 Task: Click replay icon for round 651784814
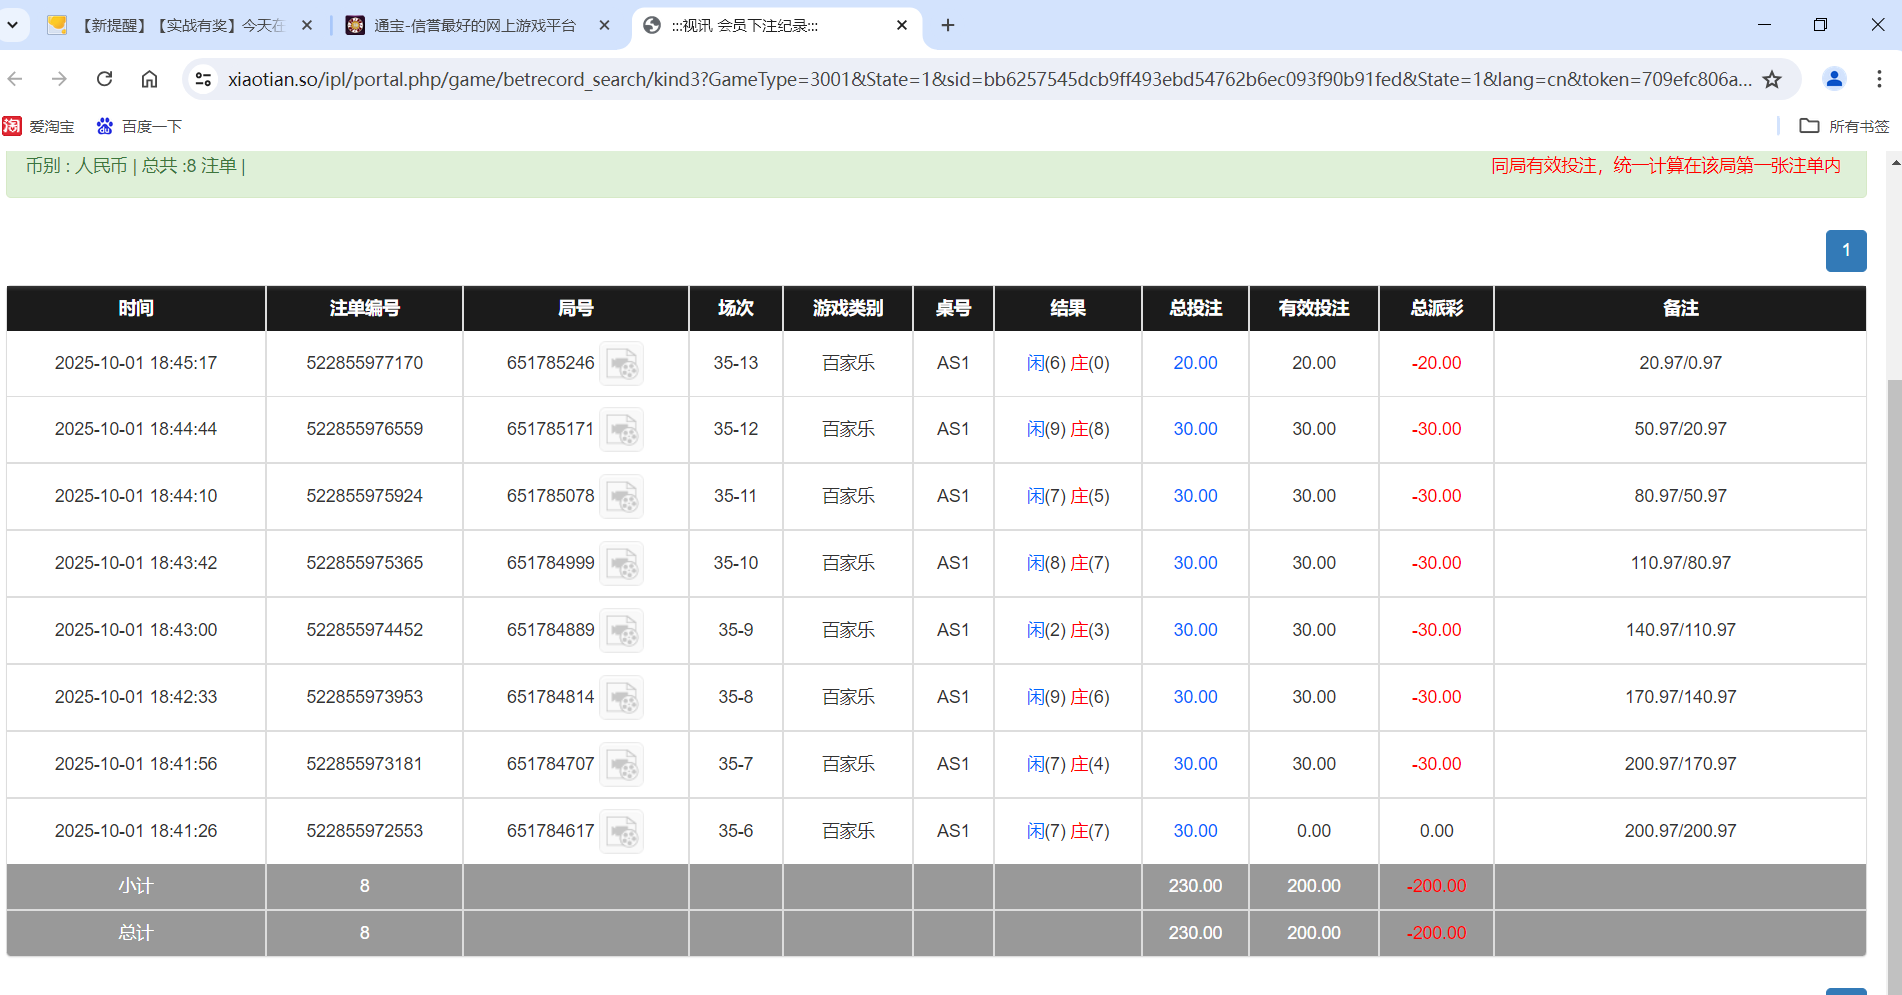point(623,698)
